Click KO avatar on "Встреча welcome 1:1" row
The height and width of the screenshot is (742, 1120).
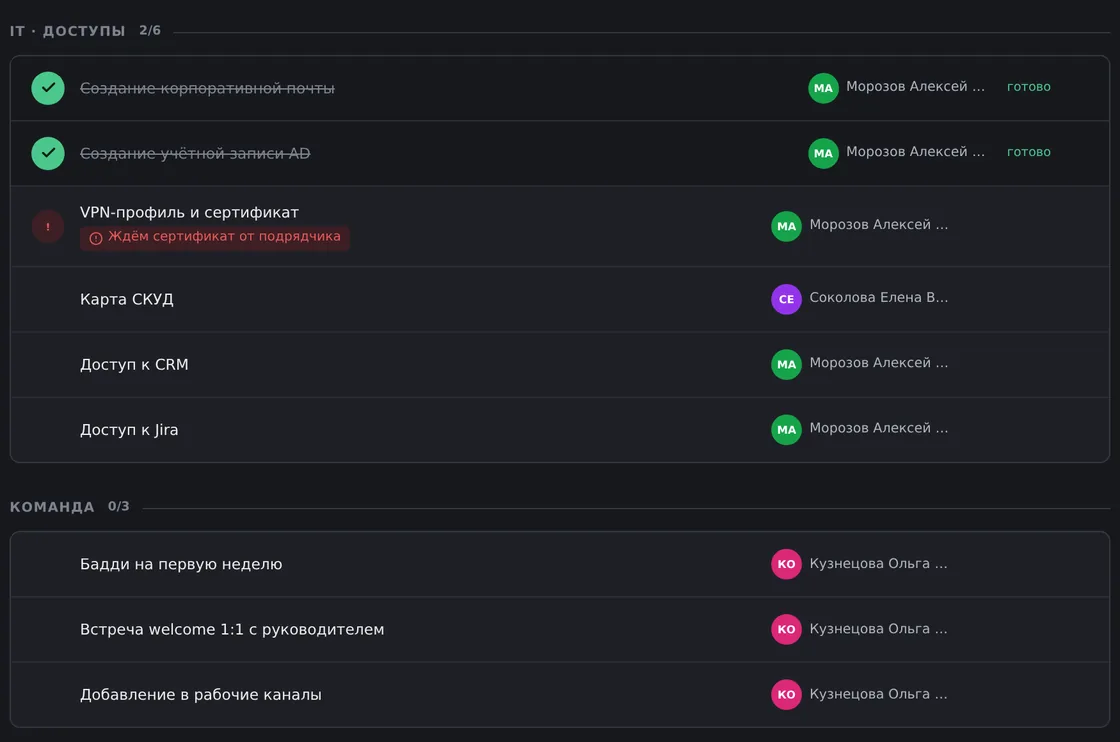[786, 629]
